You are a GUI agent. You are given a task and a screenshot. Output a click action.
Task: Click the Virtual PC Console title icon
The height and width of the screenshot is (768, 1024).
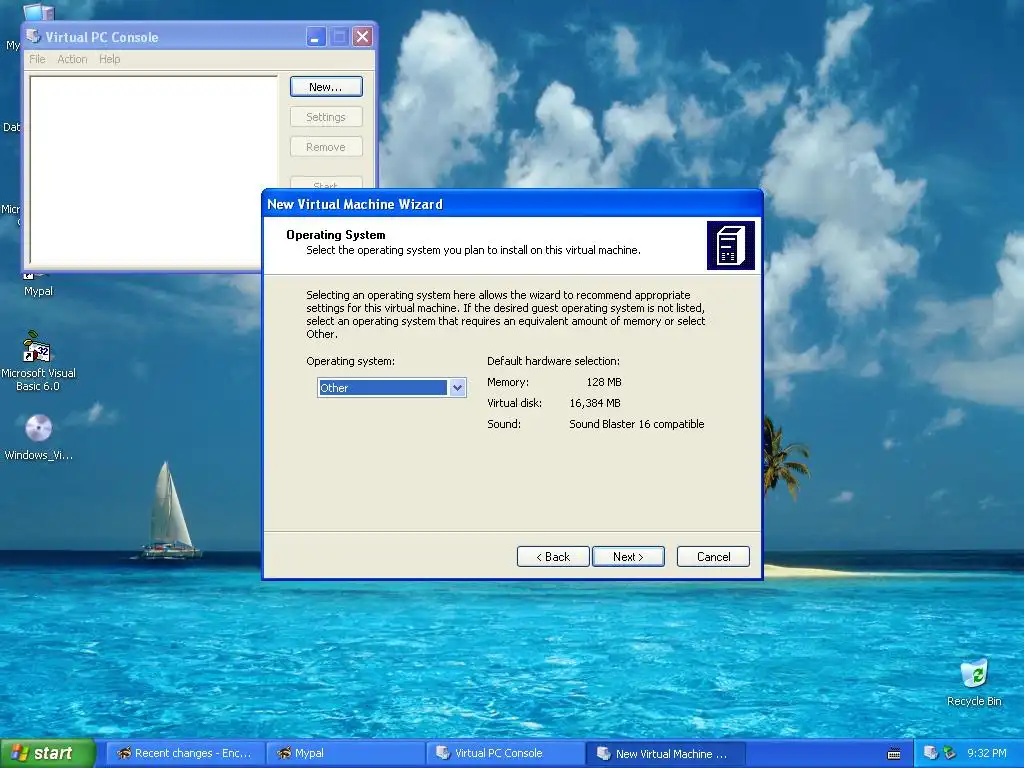click(33, 37)
